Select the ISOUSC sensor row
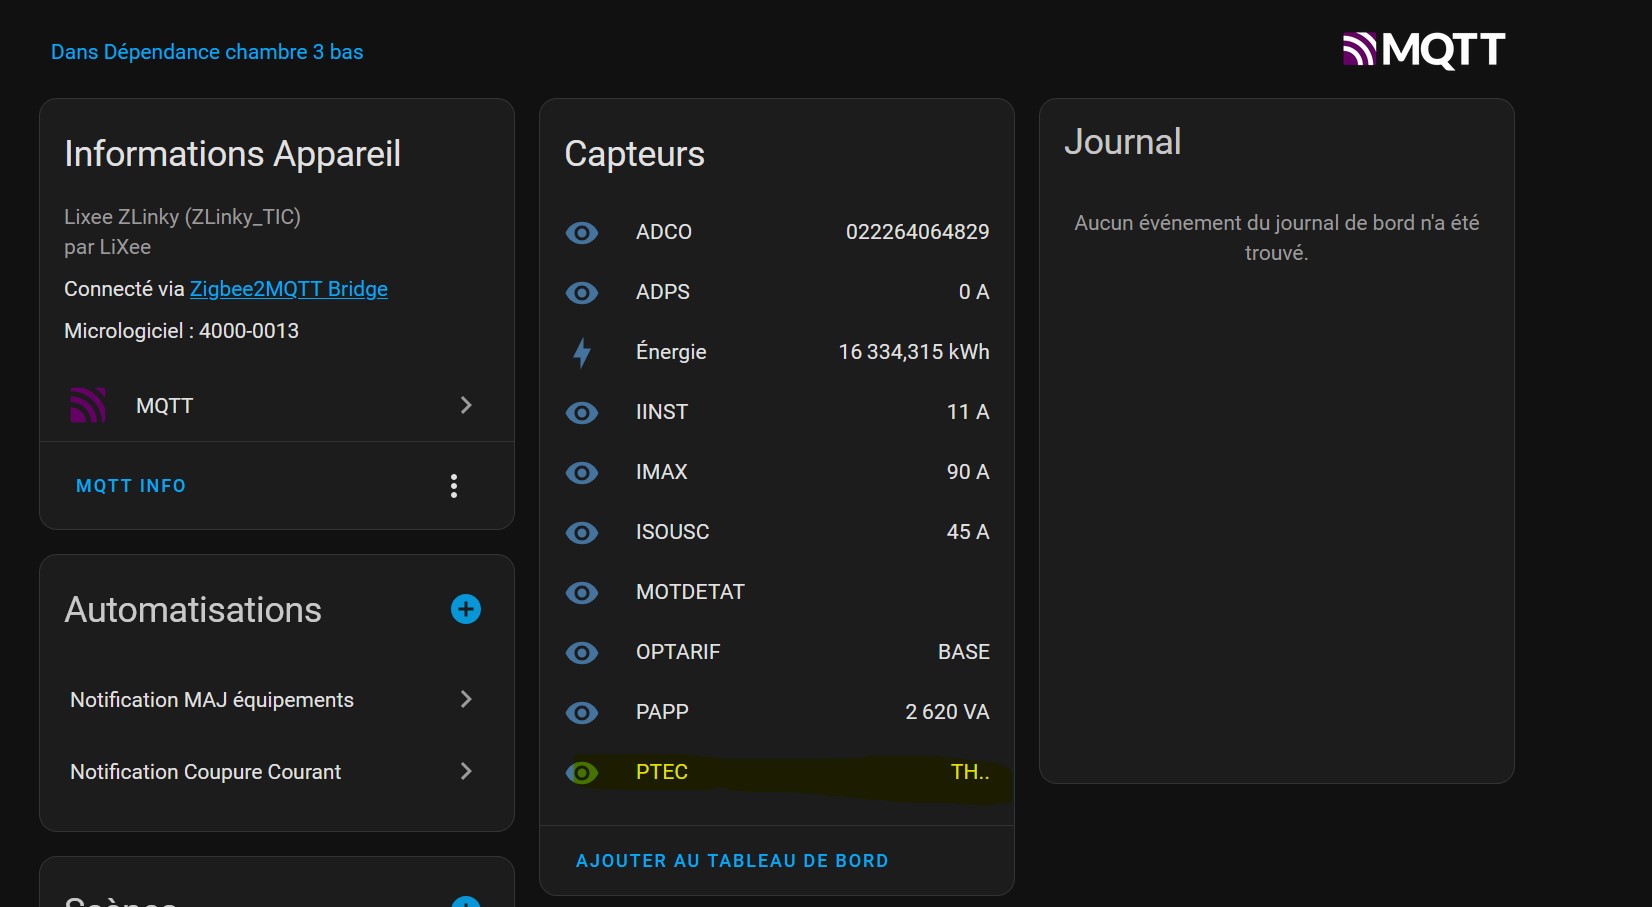This screenshot has width=1652, height=907. click(x=776, y=532)
